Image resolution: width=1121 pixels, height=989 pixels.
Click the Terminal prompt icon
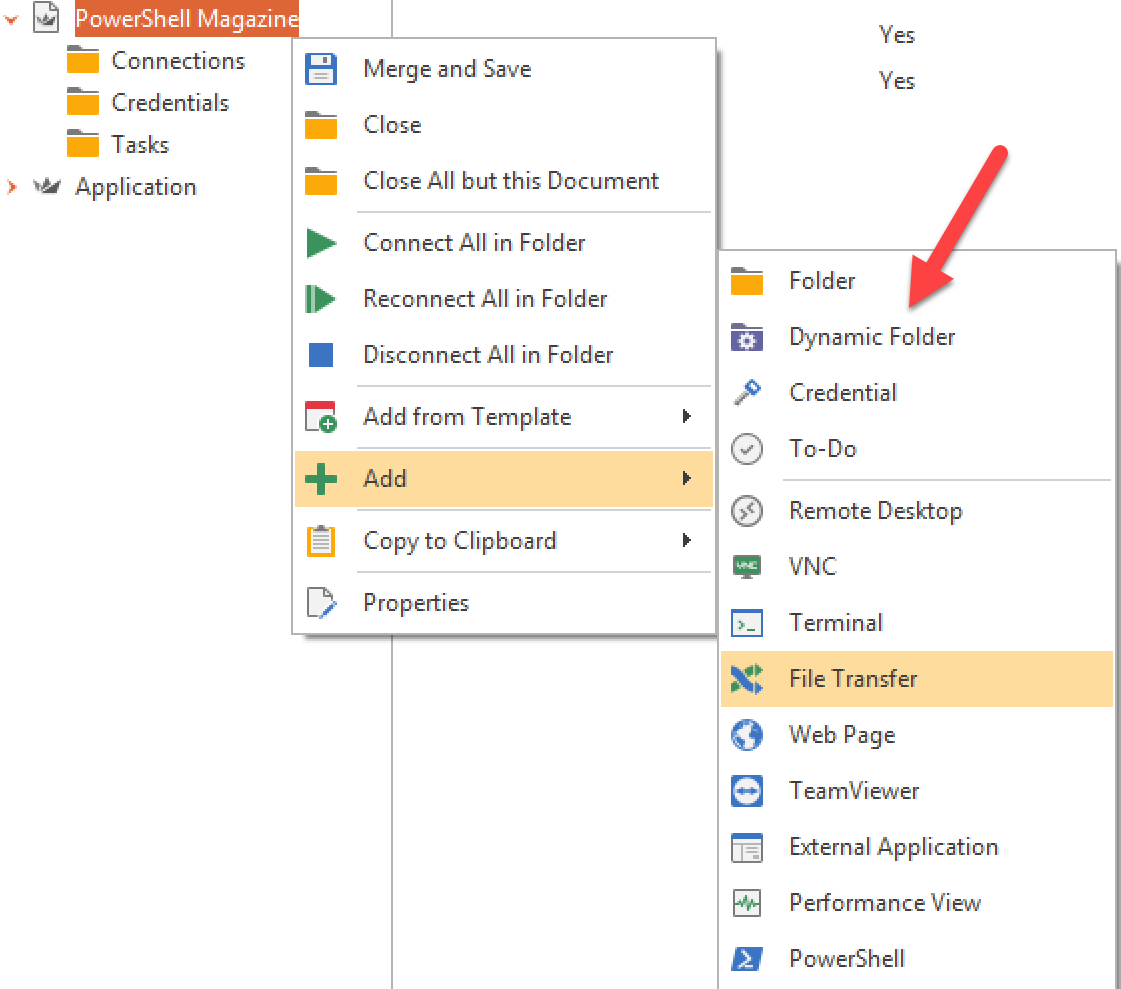click(x=747, y=623)
